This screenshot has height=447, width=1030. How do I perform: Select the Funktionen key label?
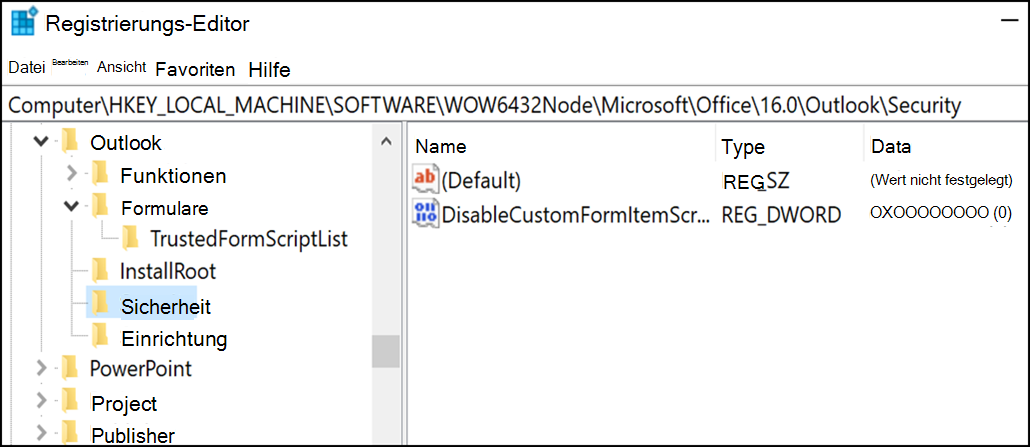(x=173, y=176)
